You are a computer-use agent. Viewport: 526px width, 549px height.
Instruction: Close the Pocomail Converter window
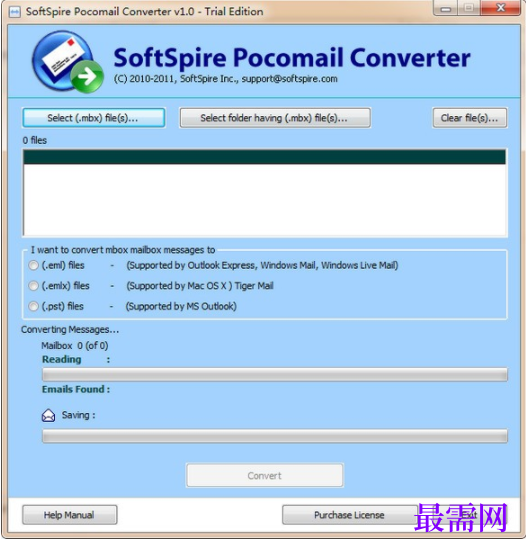coord(500,8)
